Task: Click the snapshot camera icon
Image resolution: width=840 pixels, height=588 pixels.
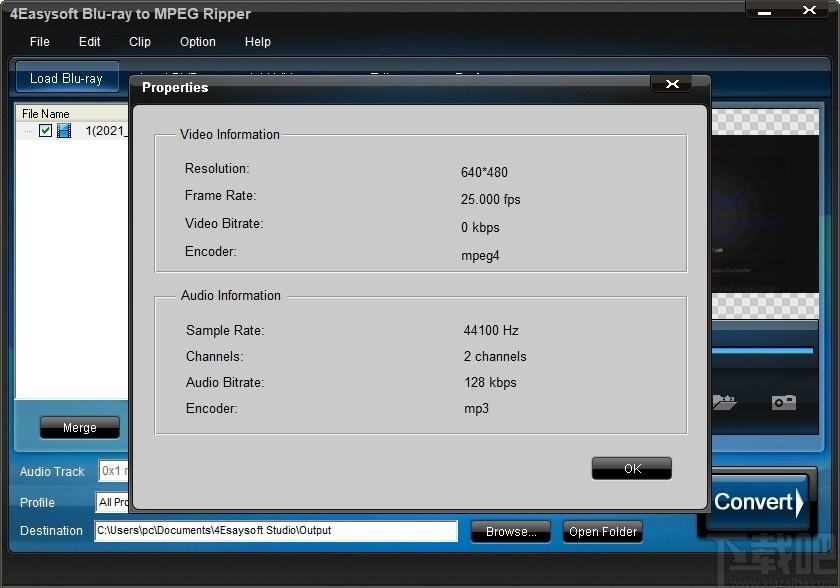Action: tap(784, 402)
